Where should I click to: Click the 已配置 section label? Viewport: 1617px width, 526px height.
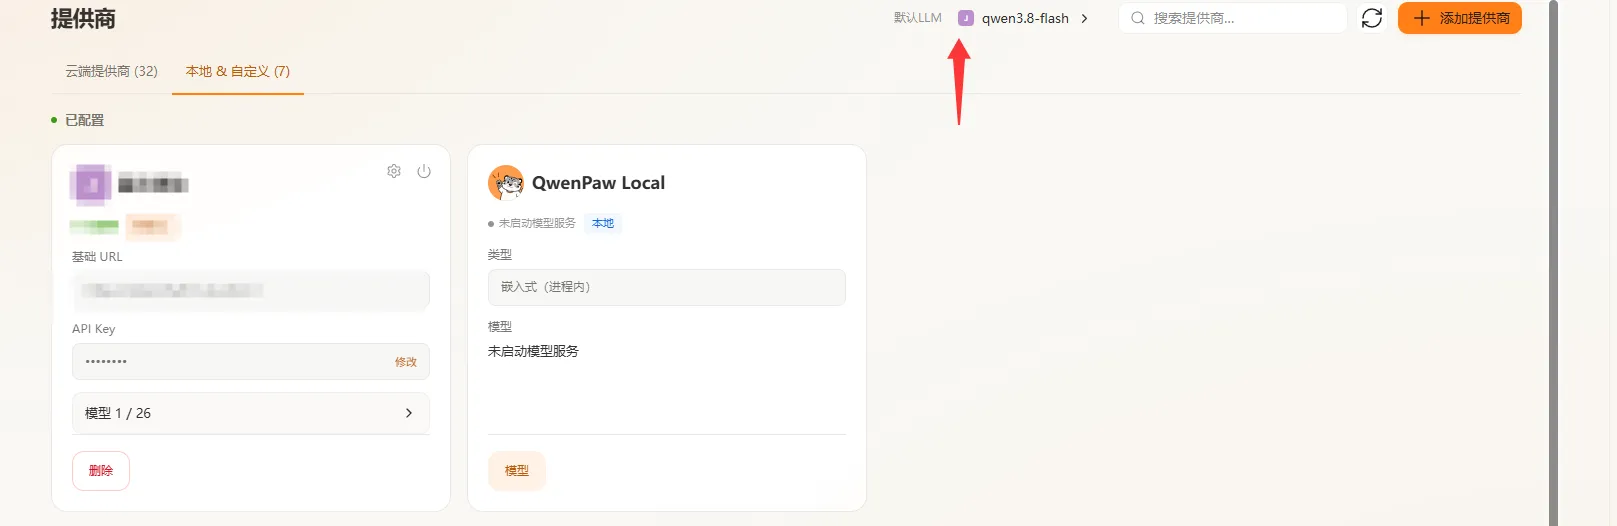click(84, 120)
